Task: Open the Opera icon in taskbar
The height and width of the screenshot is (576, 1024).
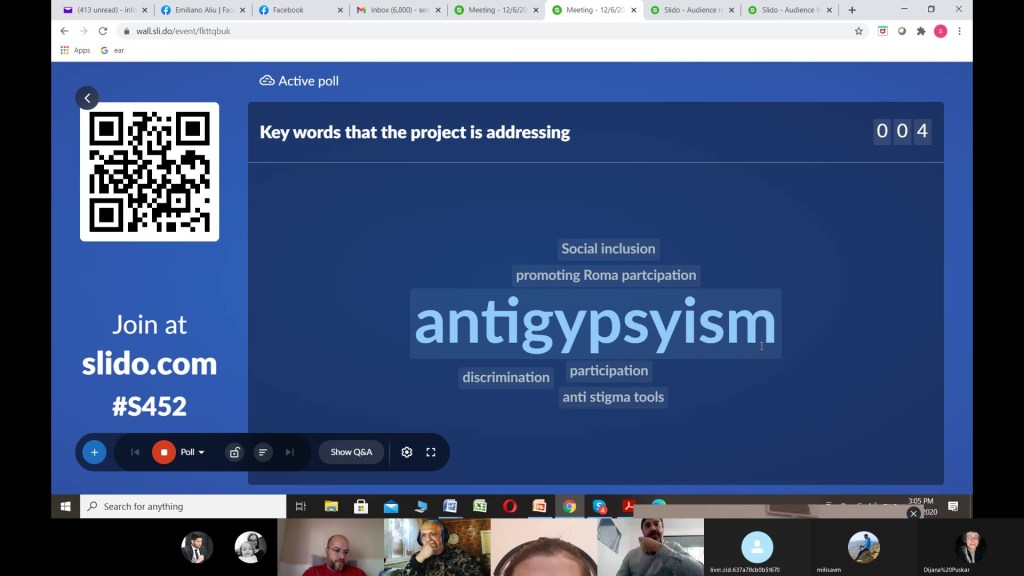Action: click(509, 506)
